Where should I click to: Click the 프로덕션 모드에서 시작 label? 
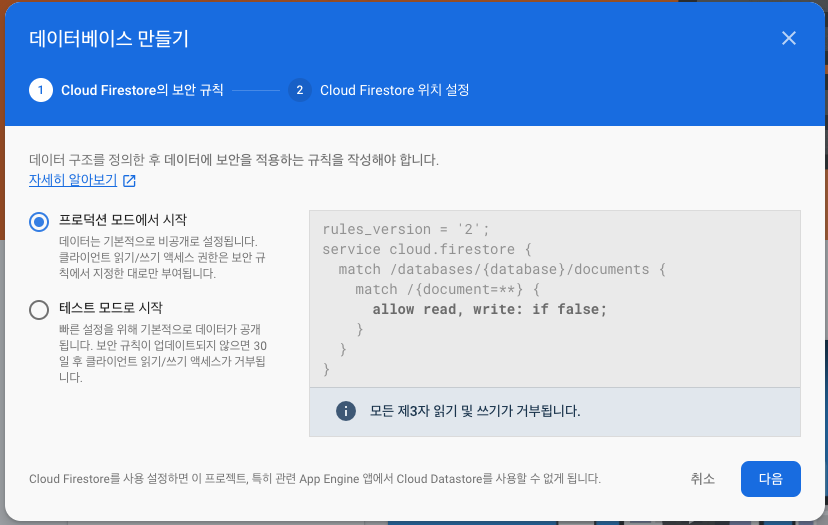[123, 220]
